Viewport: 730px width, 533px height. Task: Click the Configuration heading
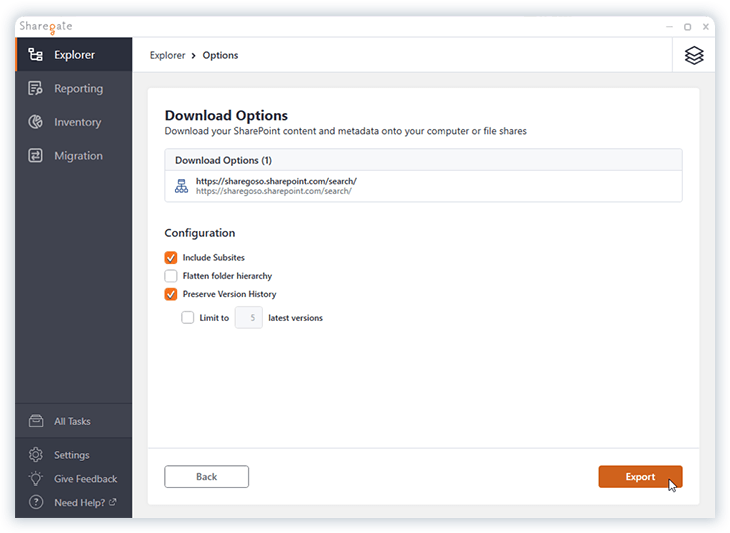[200, 233]
